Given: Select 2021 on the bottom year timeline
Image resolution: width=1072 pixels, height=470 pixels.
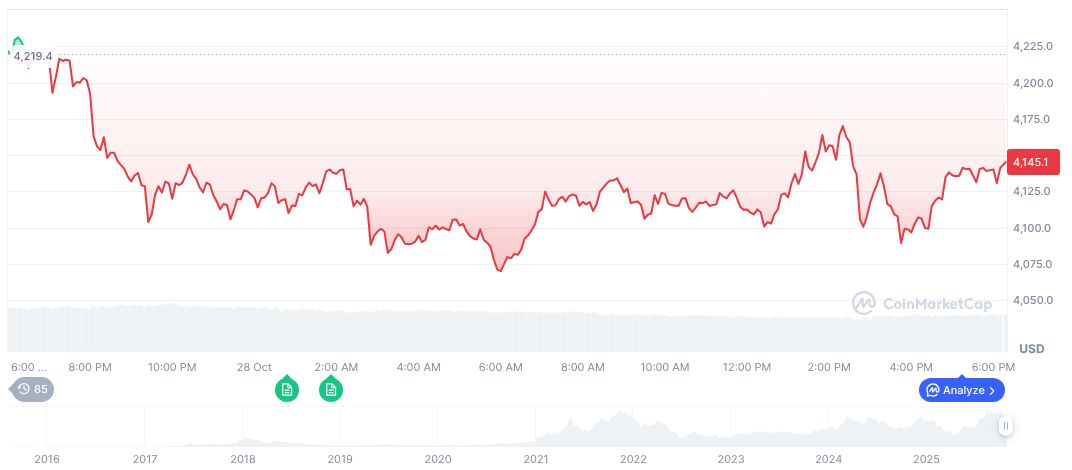Looking at the screenshot, I should click(x=535, y=459).
